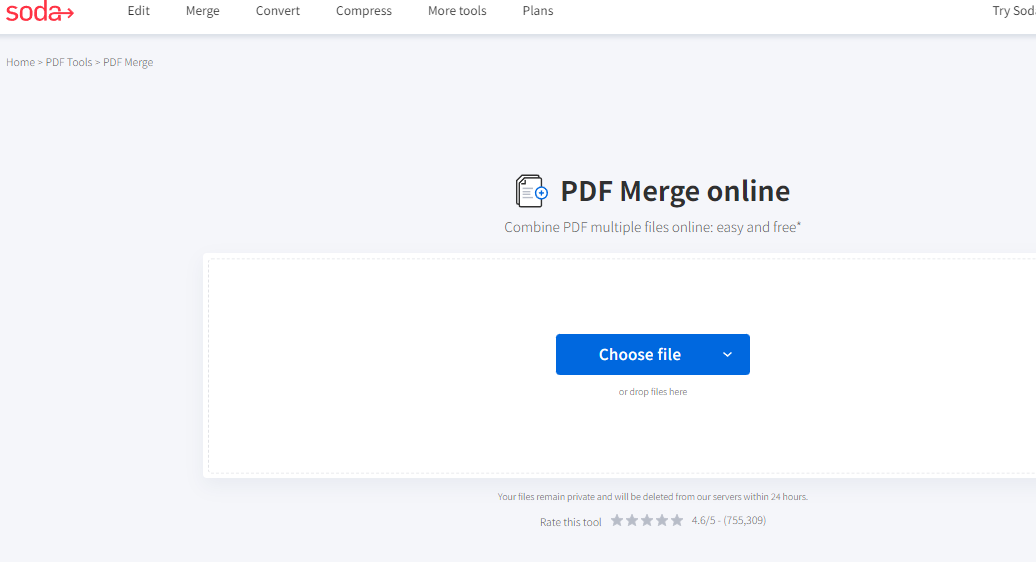The height and width of the screenshot is (588, 1036).
Task: Go to the Plans page
Action: tap(538, 11)
